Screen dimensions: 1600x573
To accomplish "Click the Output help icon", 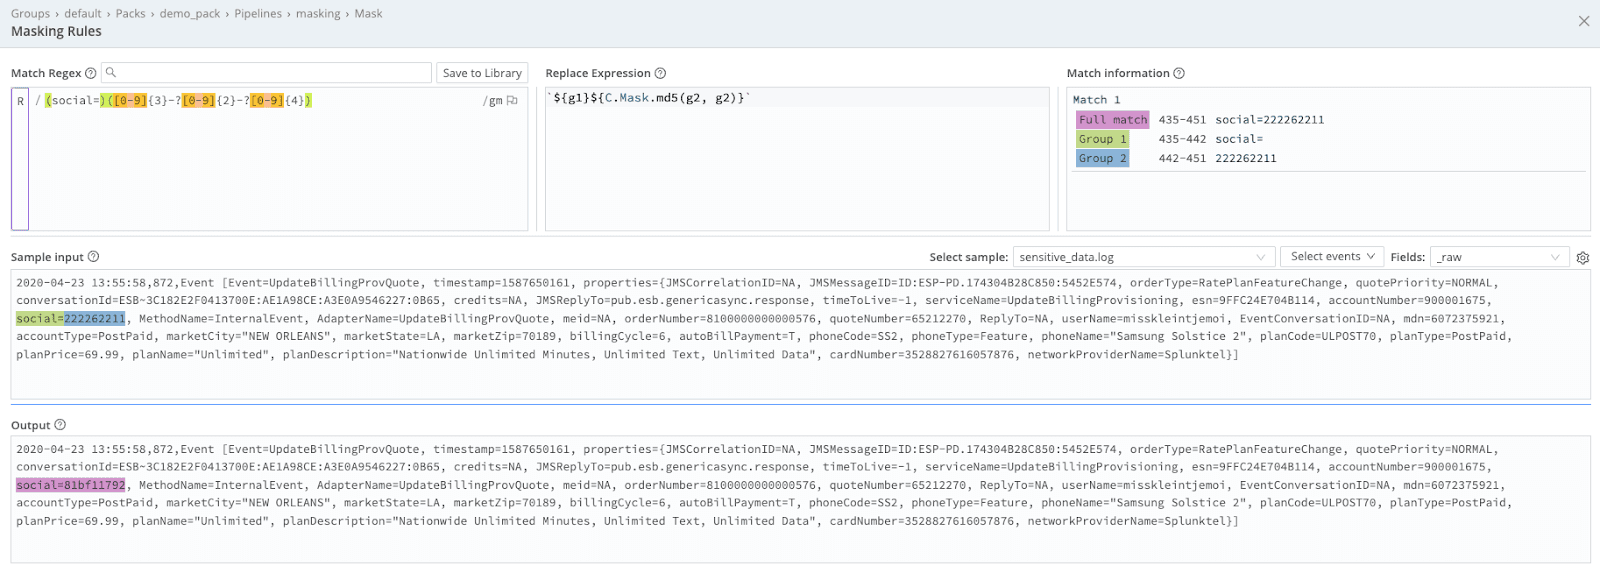I will pyautogui.click(x=60, y=425).
